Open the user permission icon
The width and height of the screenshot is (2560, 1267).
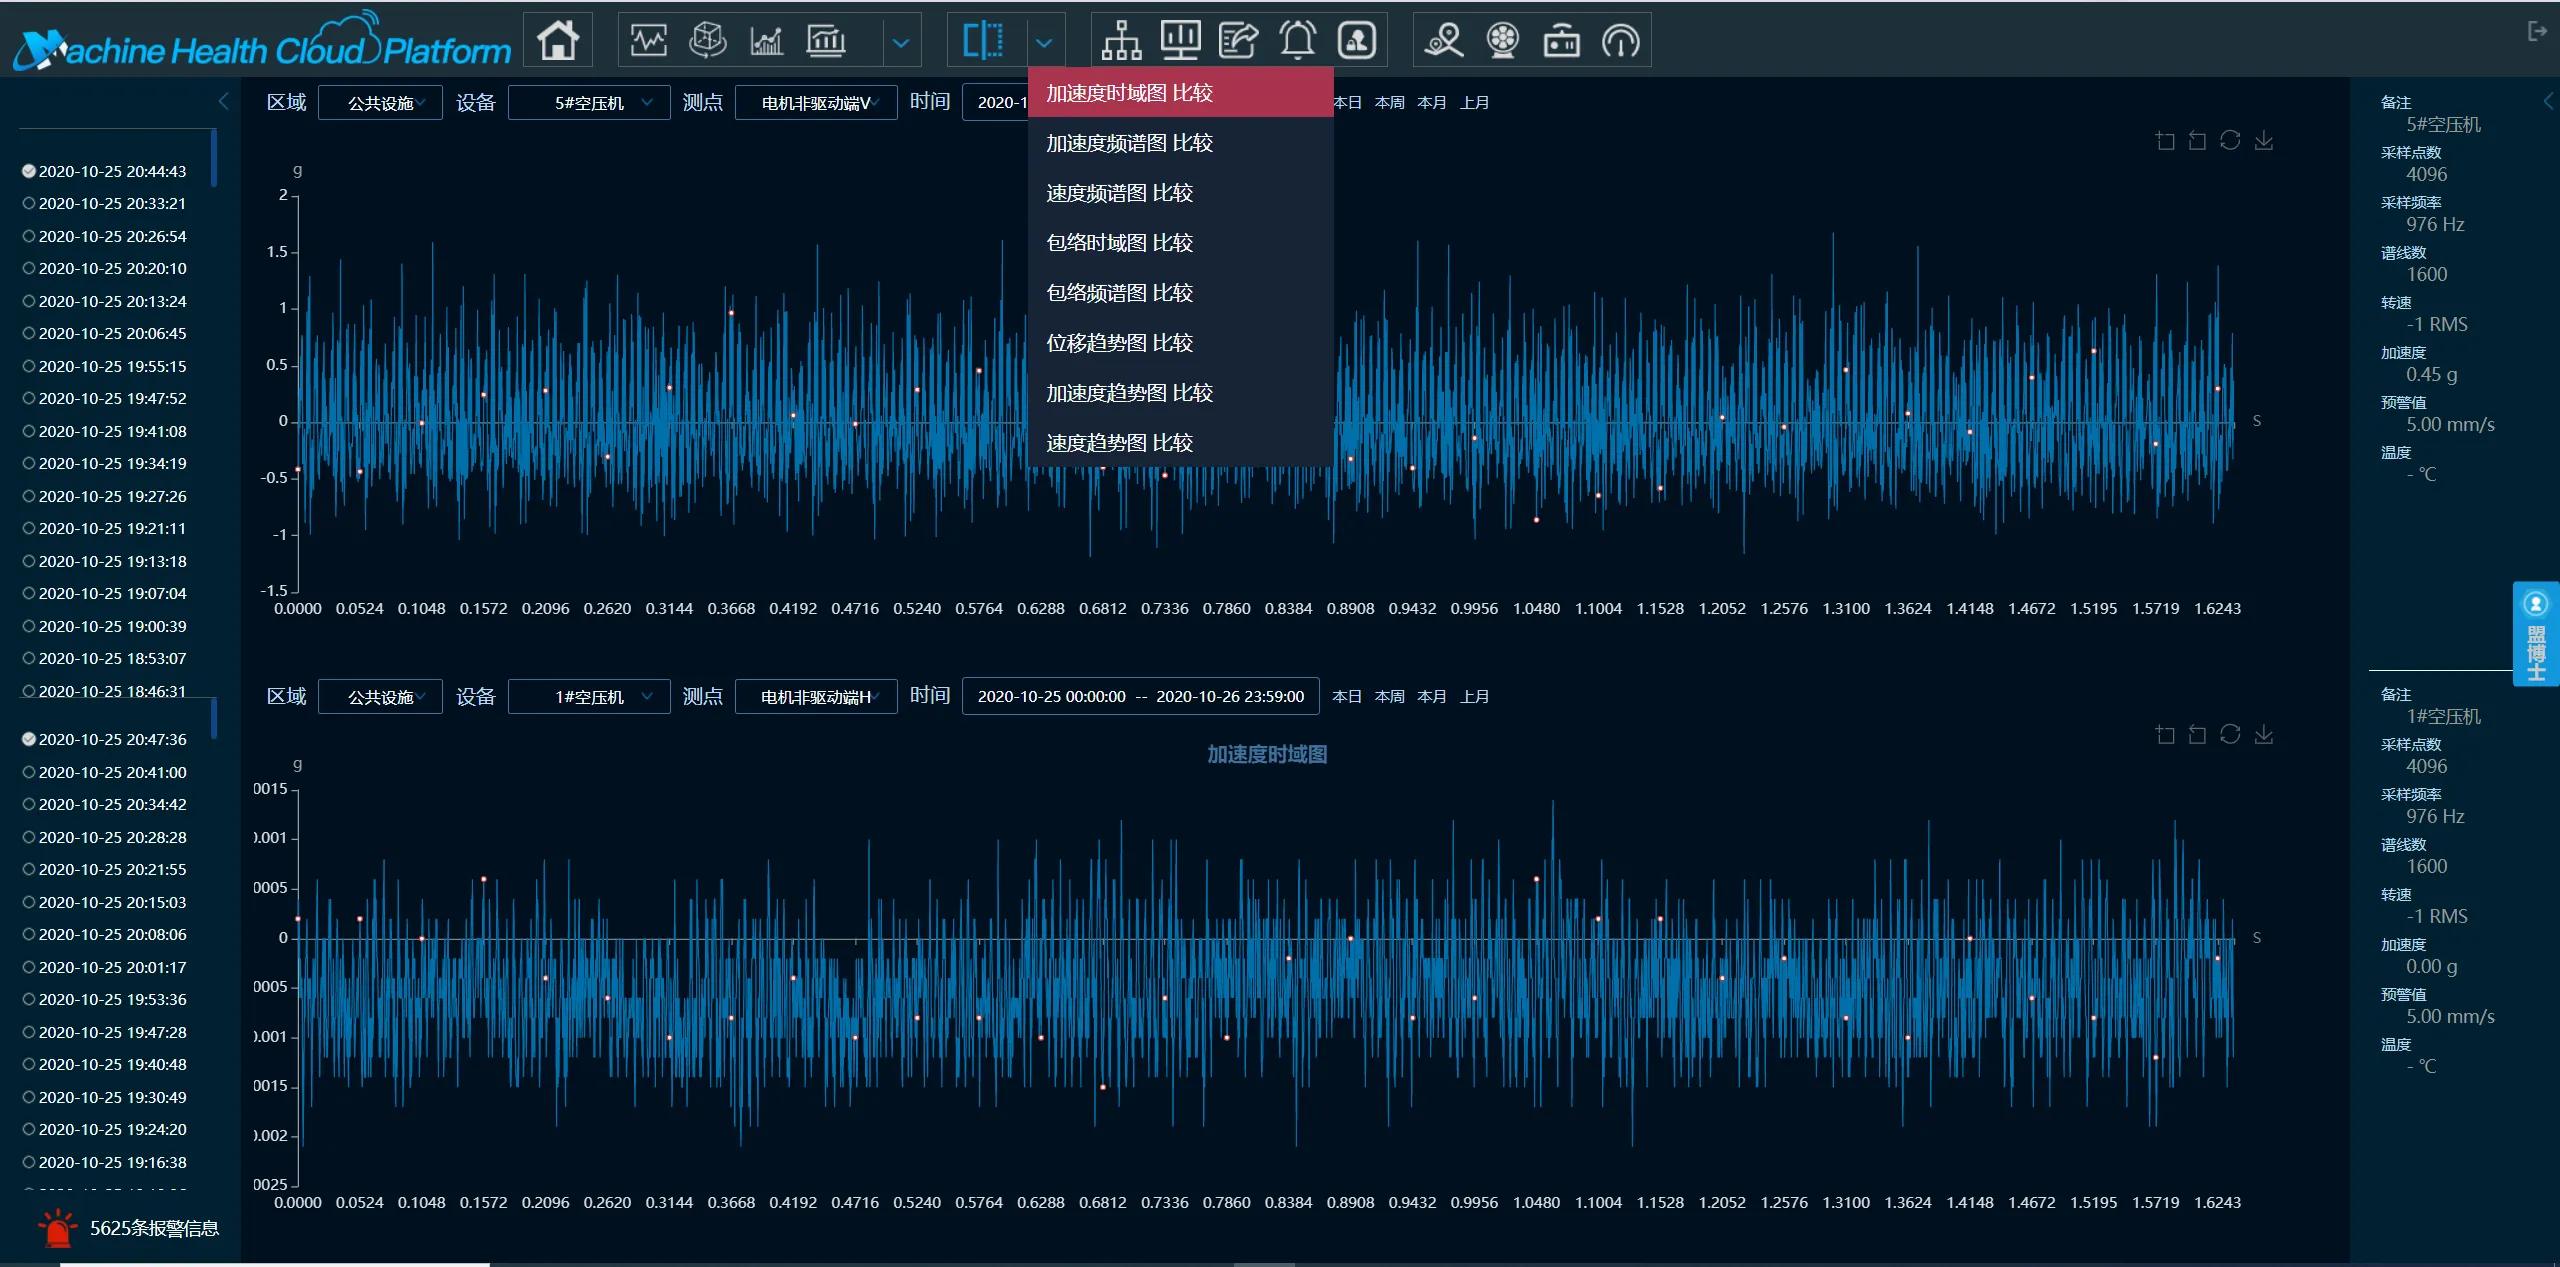1357,41
